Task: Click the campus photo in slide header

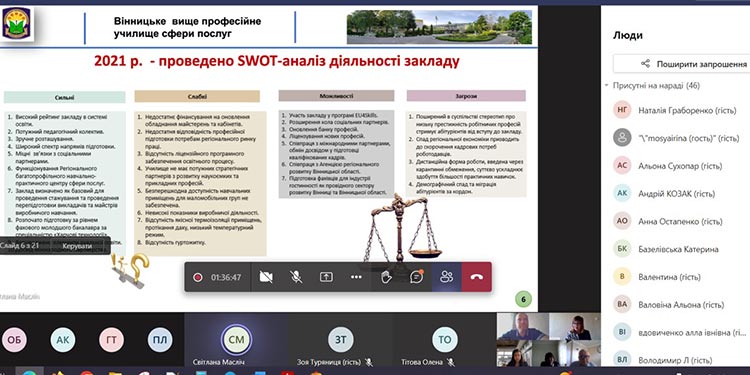Action: [439, 27]
